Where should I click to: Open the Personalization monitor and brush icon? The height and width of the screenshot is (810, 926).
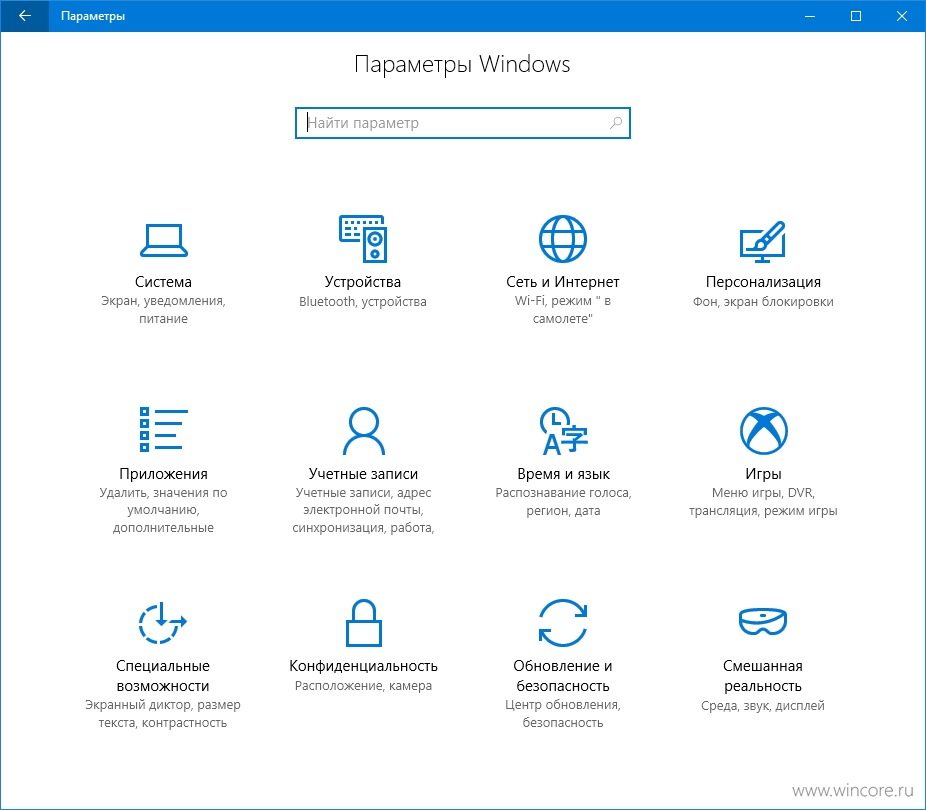pos(762,241)
